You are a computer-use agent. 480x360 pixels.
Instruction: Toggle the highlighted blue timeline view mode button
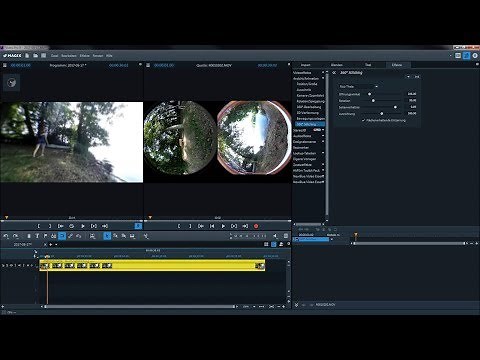point(274,244)
